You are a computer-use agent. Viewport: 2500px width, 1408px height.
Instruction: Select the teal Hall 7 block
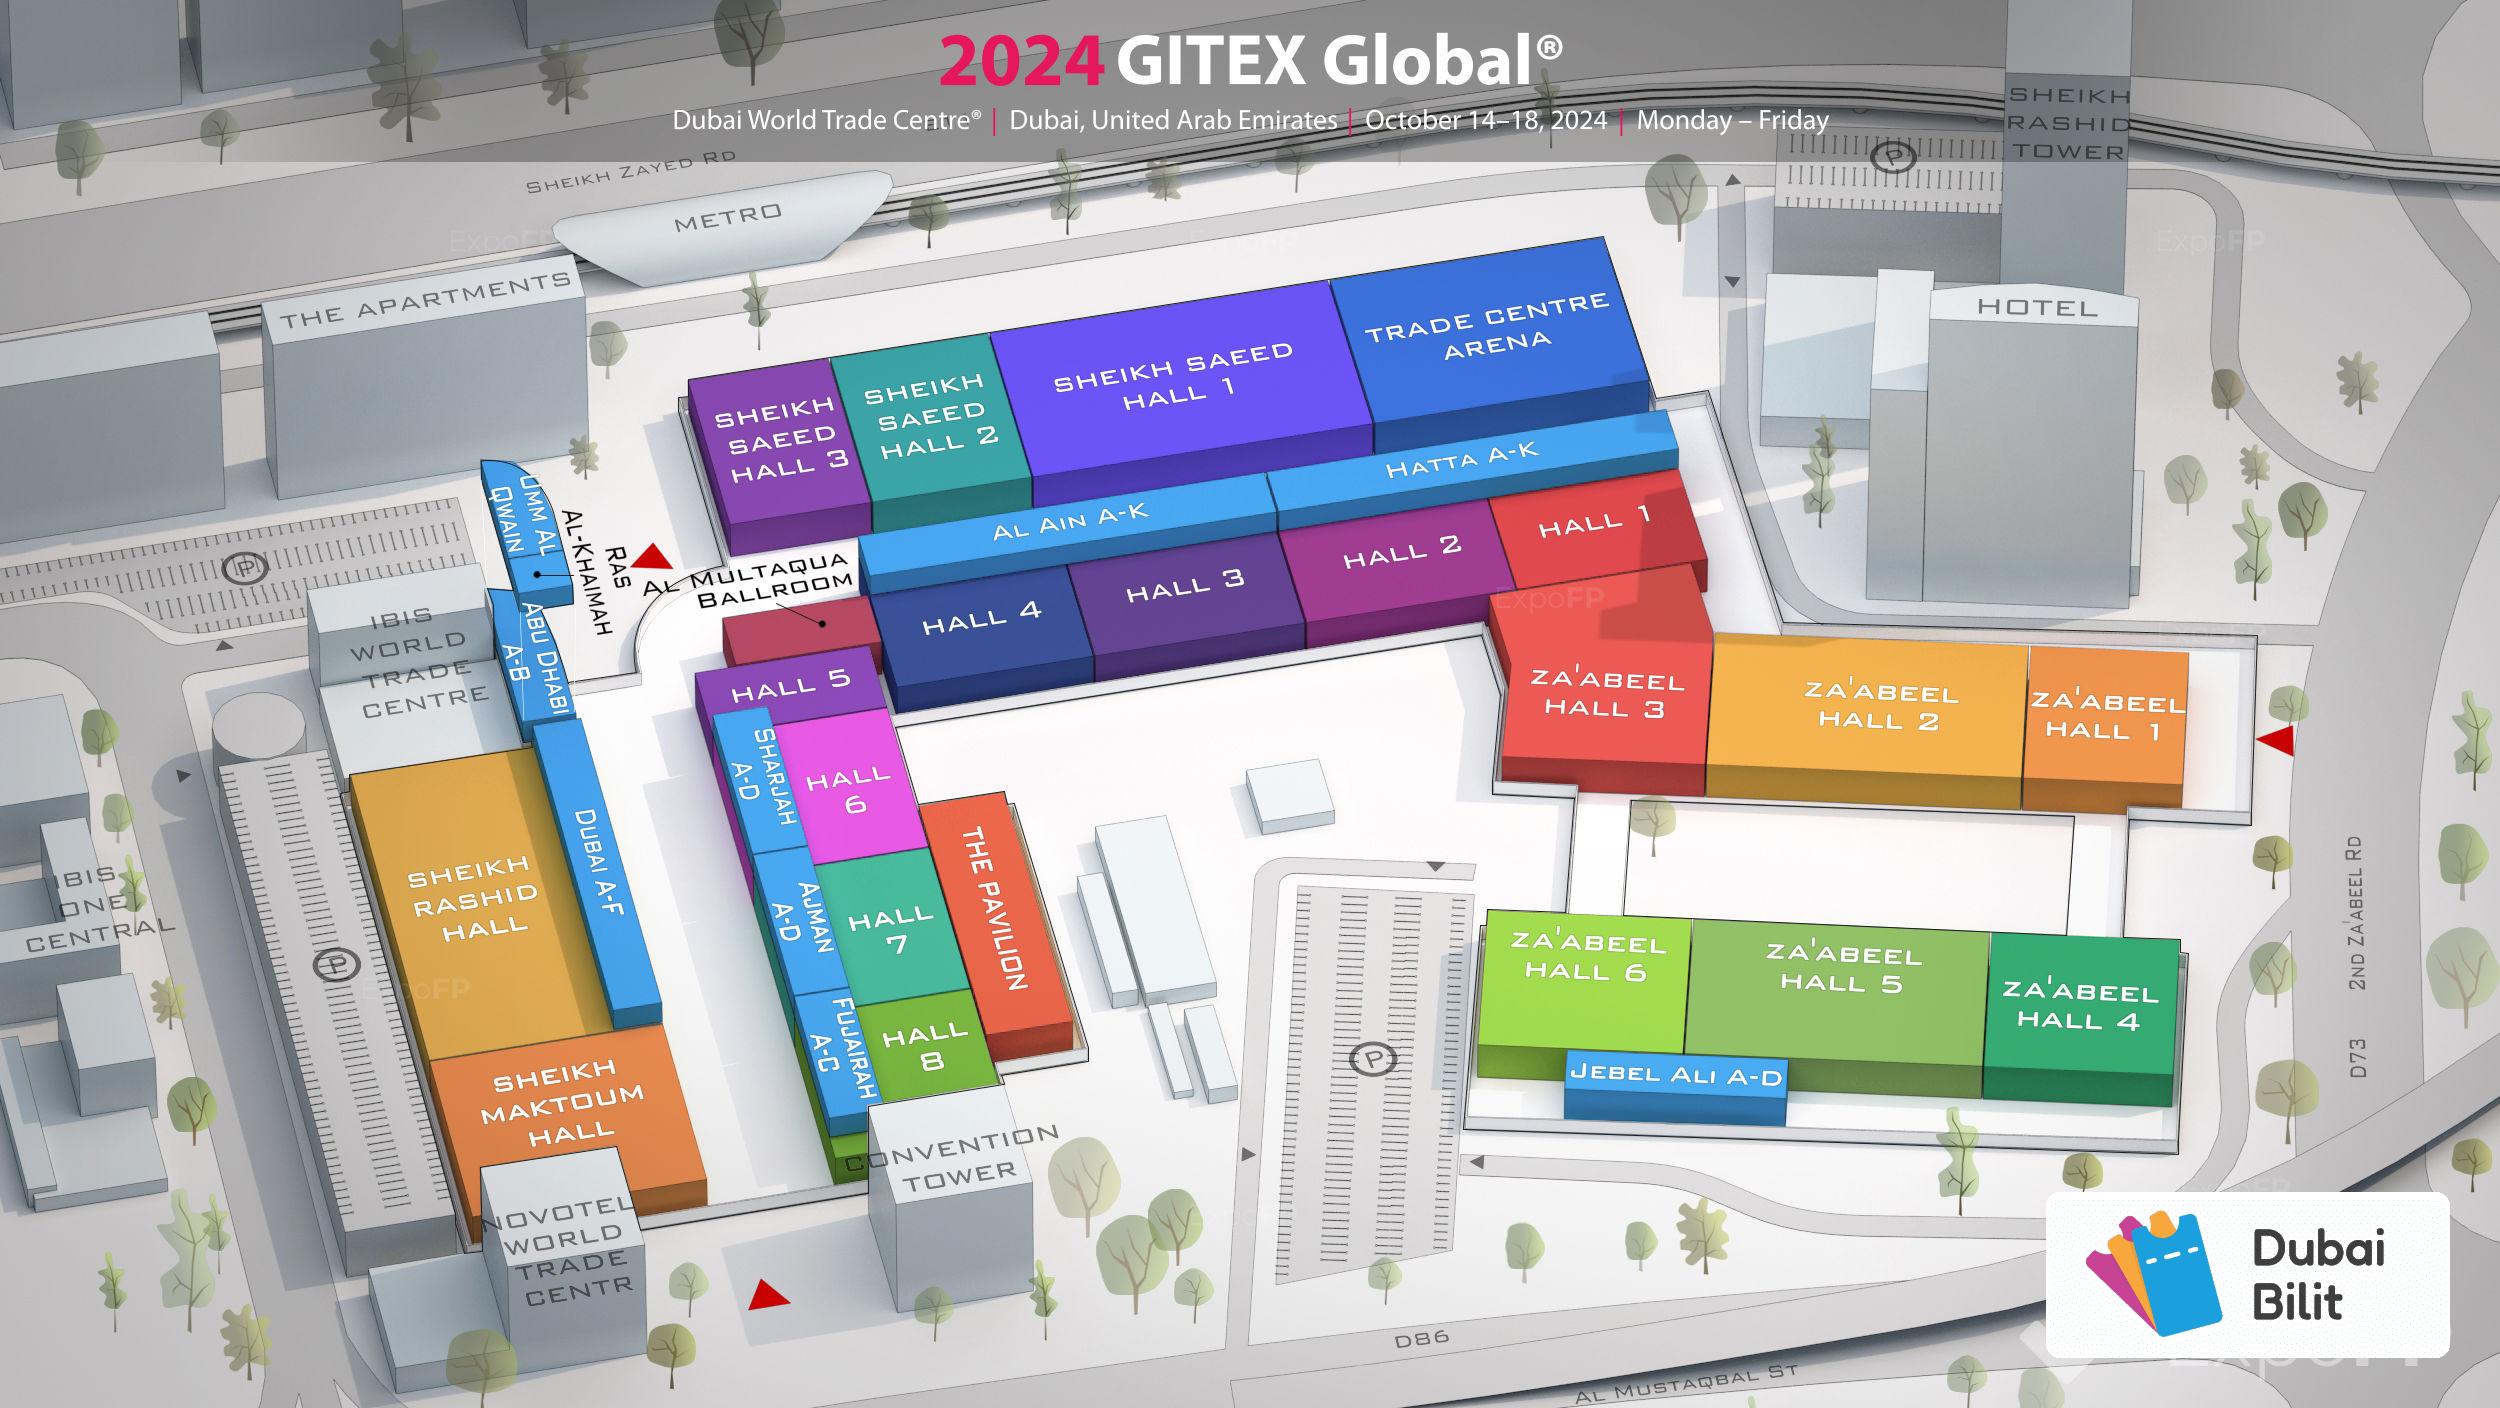point(892,928)
